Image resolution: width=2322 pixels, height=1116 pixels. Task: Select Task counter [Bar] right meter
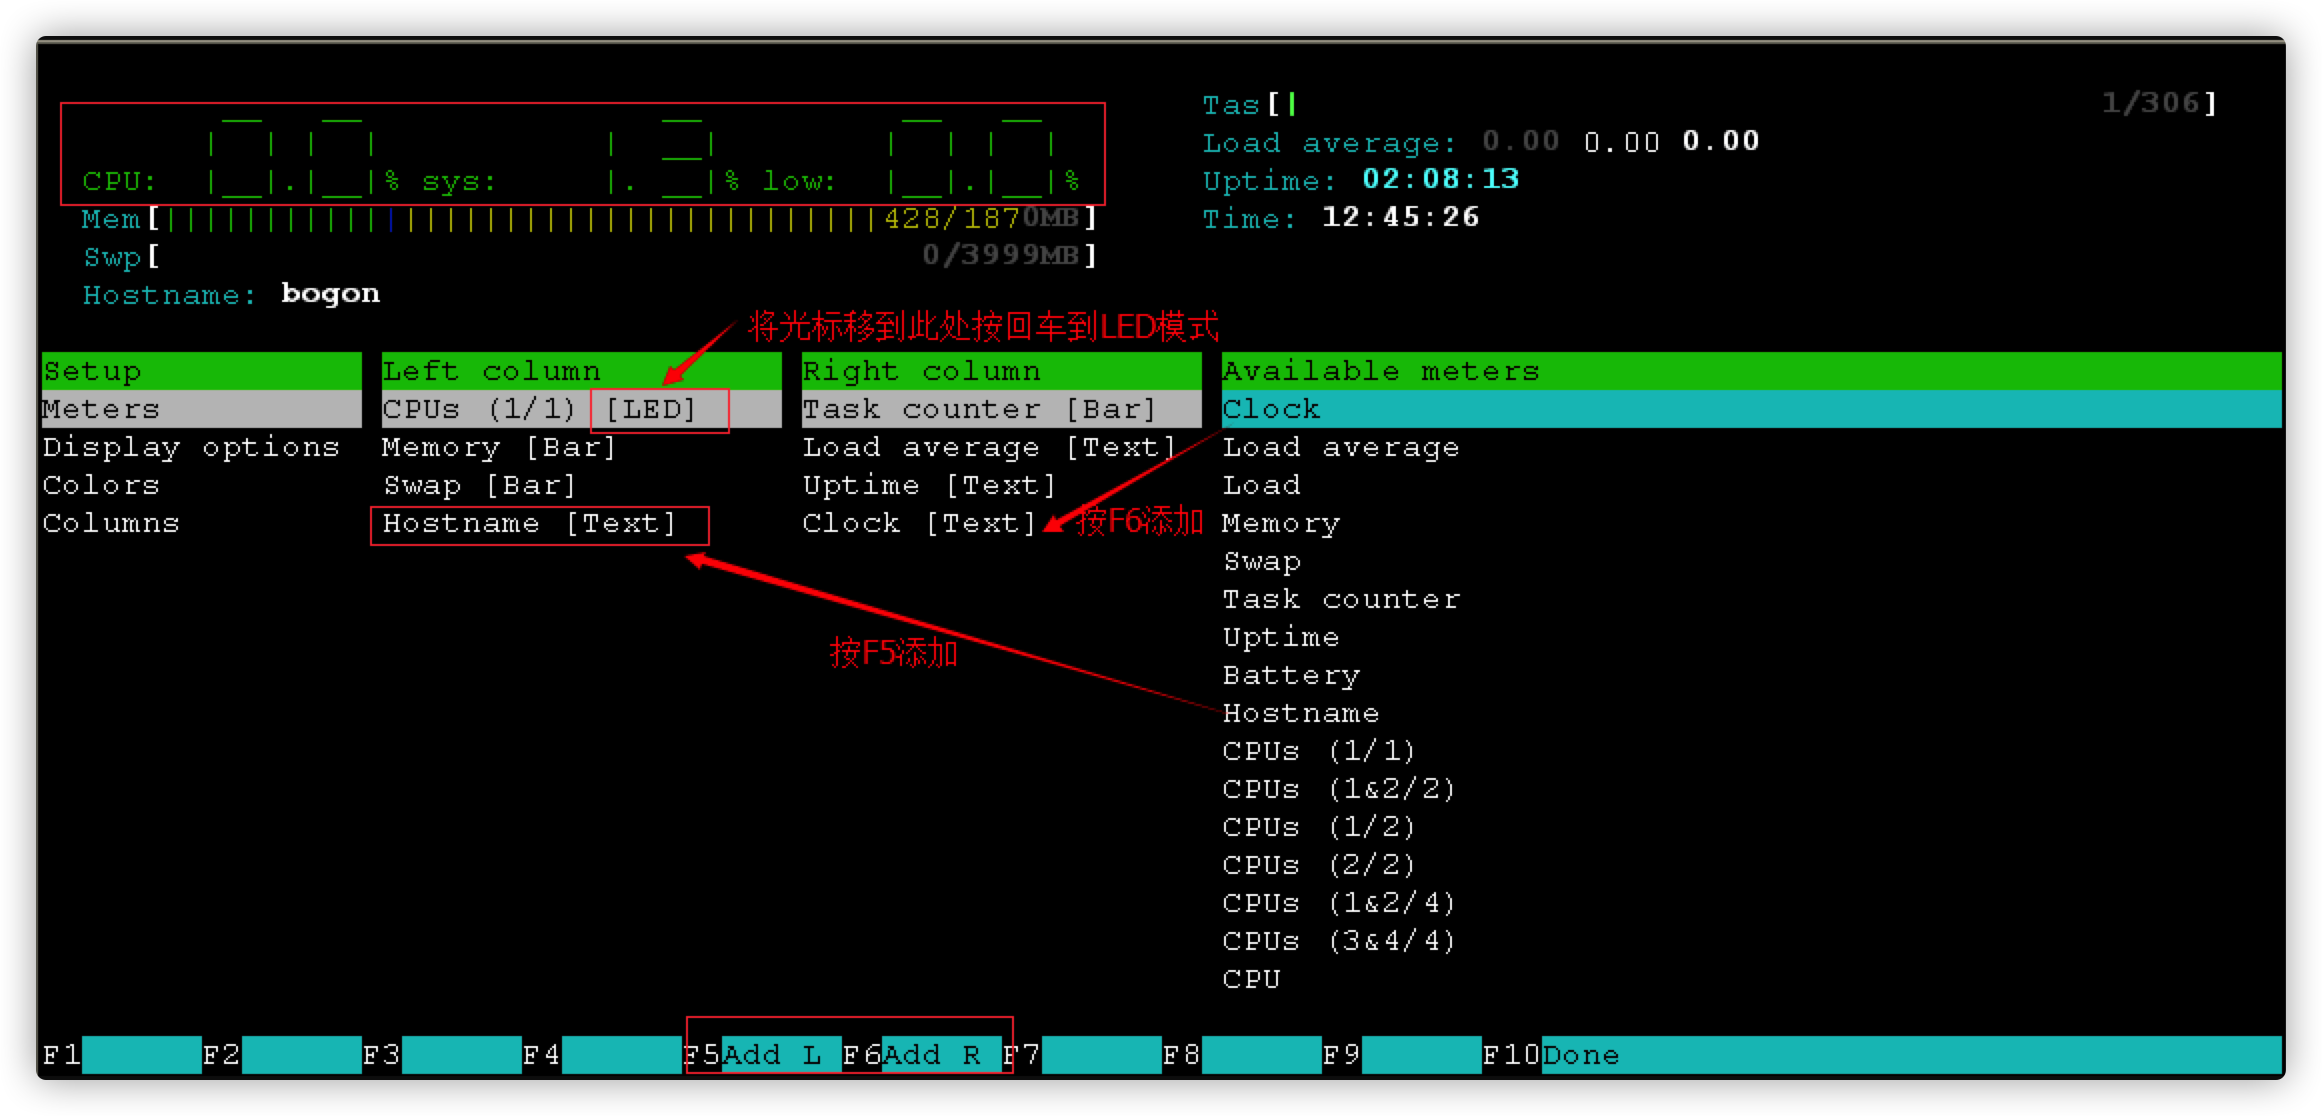pyautogui.click(x=979, y=409)
